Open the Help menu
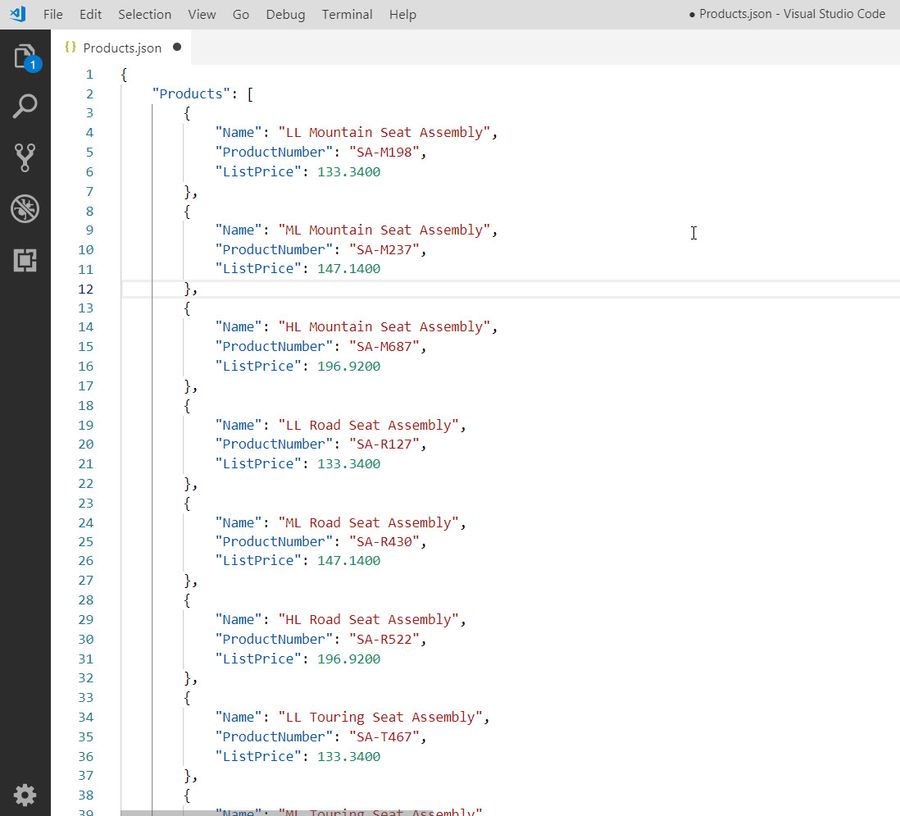This screenshot has width=900, height=816. pos(402,14)
